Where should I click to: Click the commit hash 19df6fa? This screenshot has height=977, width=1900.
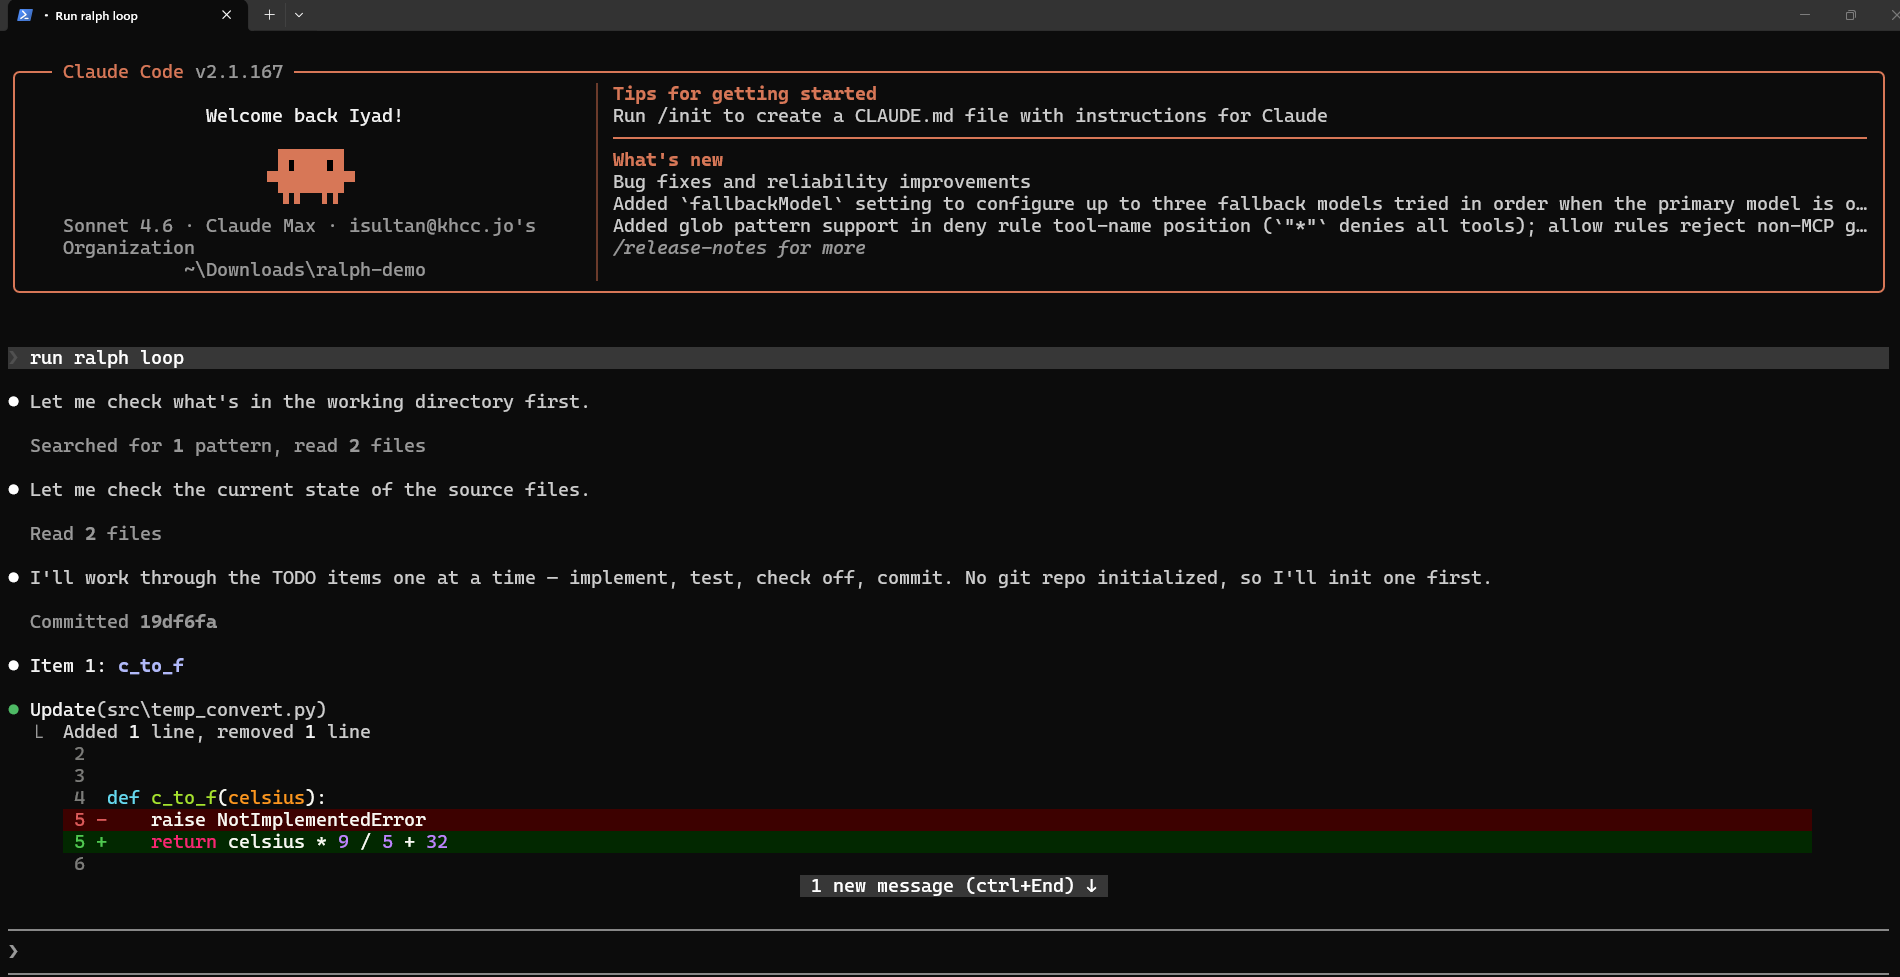(178, 622)
